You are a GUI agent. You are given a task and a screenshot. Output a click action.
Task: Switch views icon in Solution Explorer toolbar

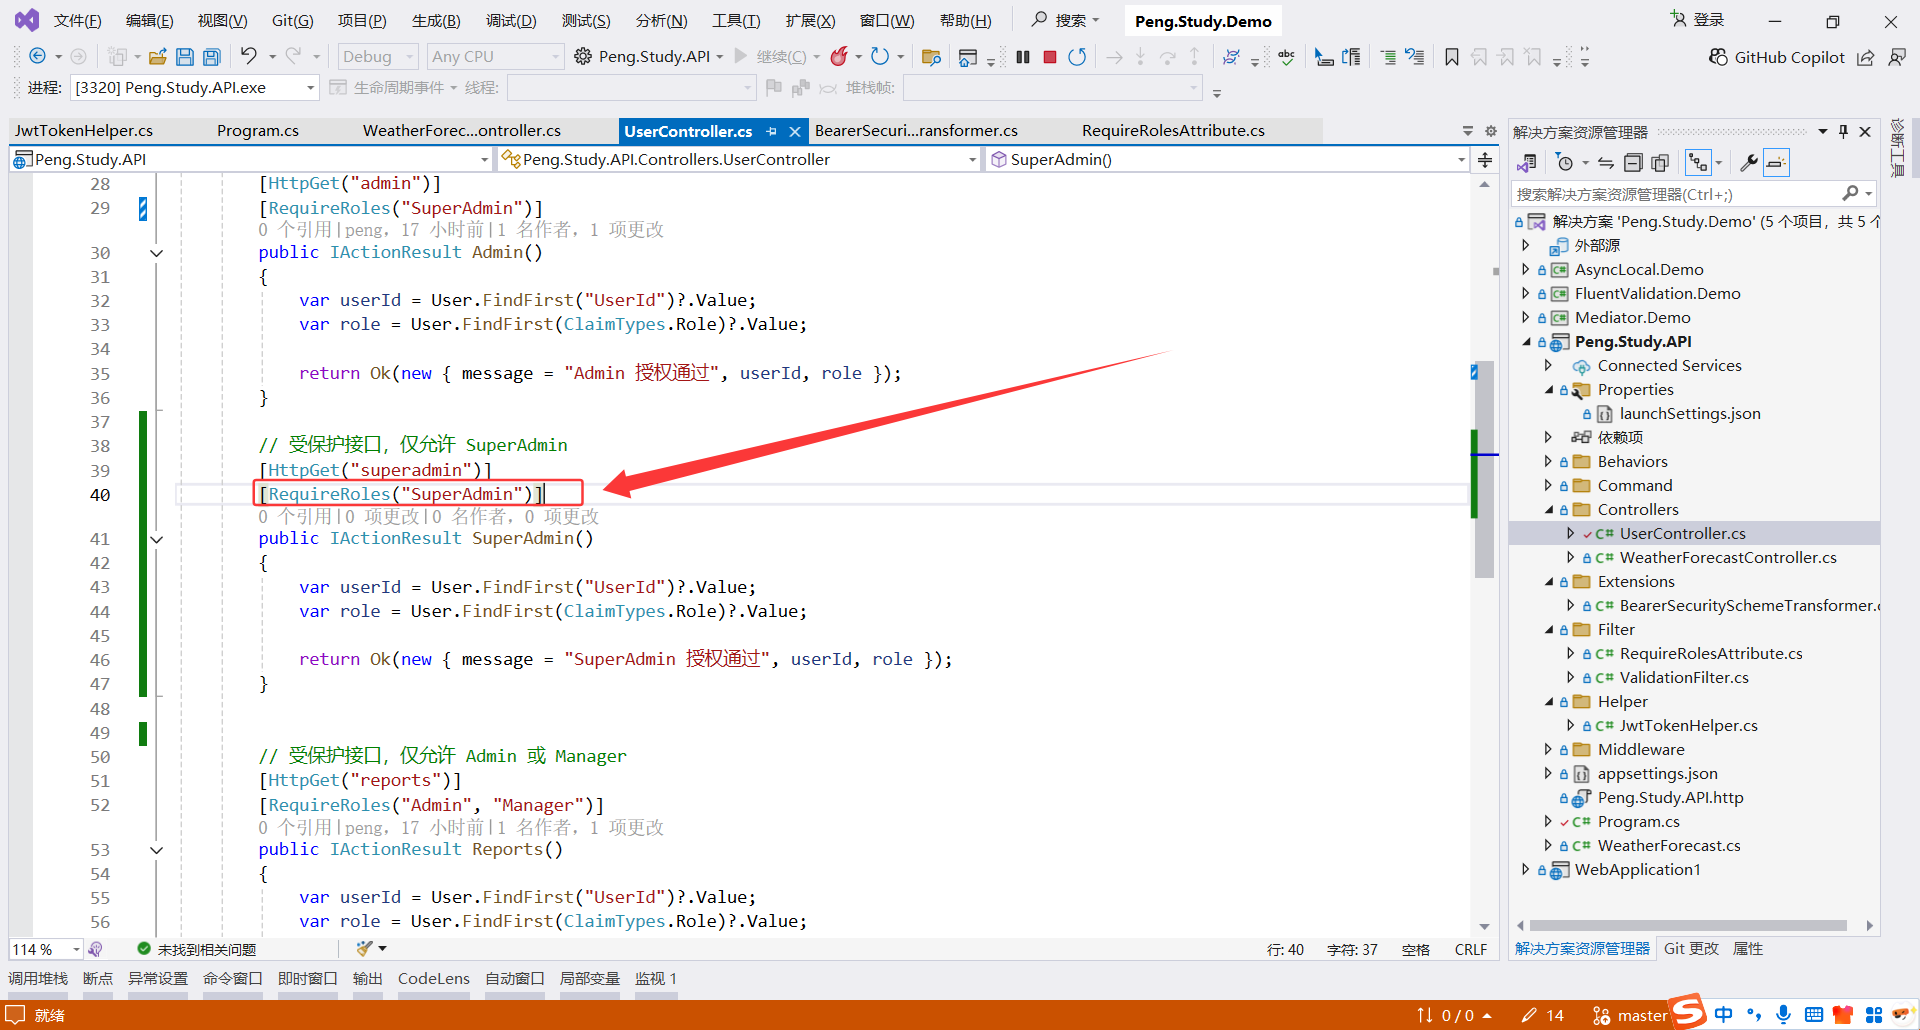[1527, 163]
